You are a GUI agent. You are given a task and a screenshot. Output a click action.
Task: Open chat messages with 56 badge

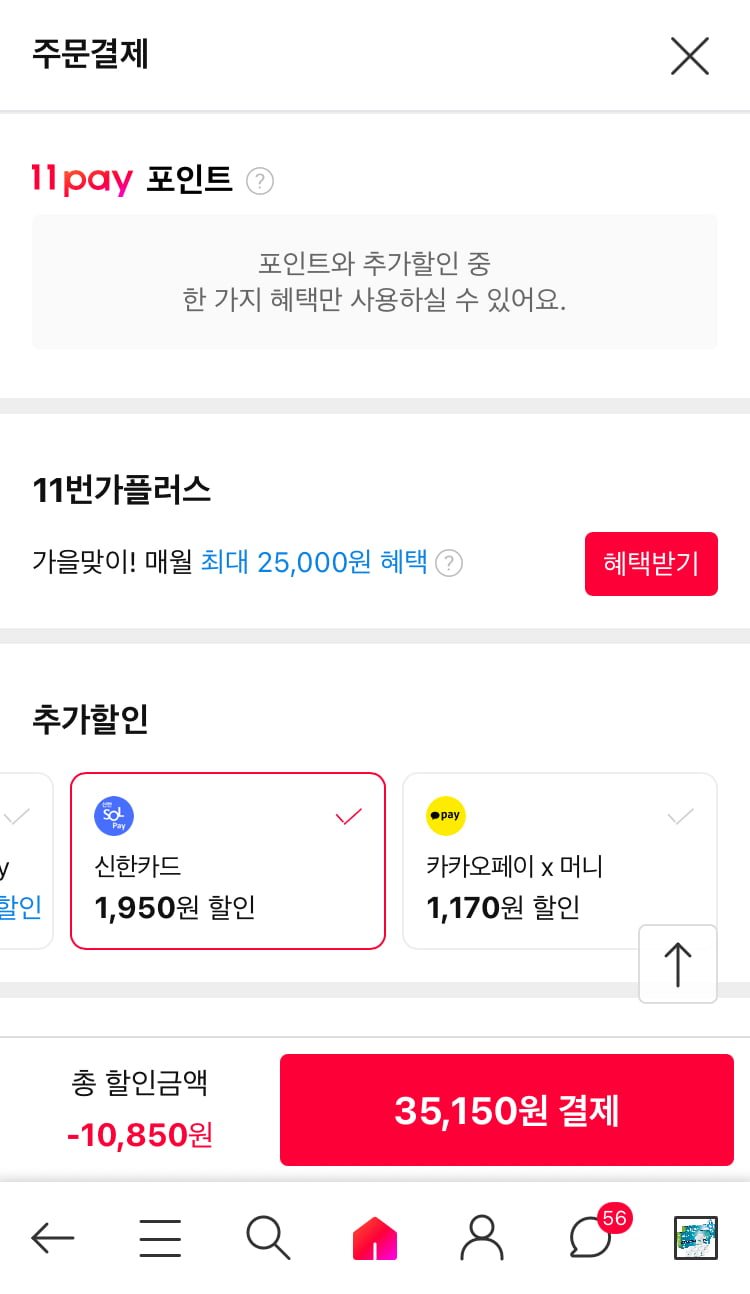[591, 1238]
